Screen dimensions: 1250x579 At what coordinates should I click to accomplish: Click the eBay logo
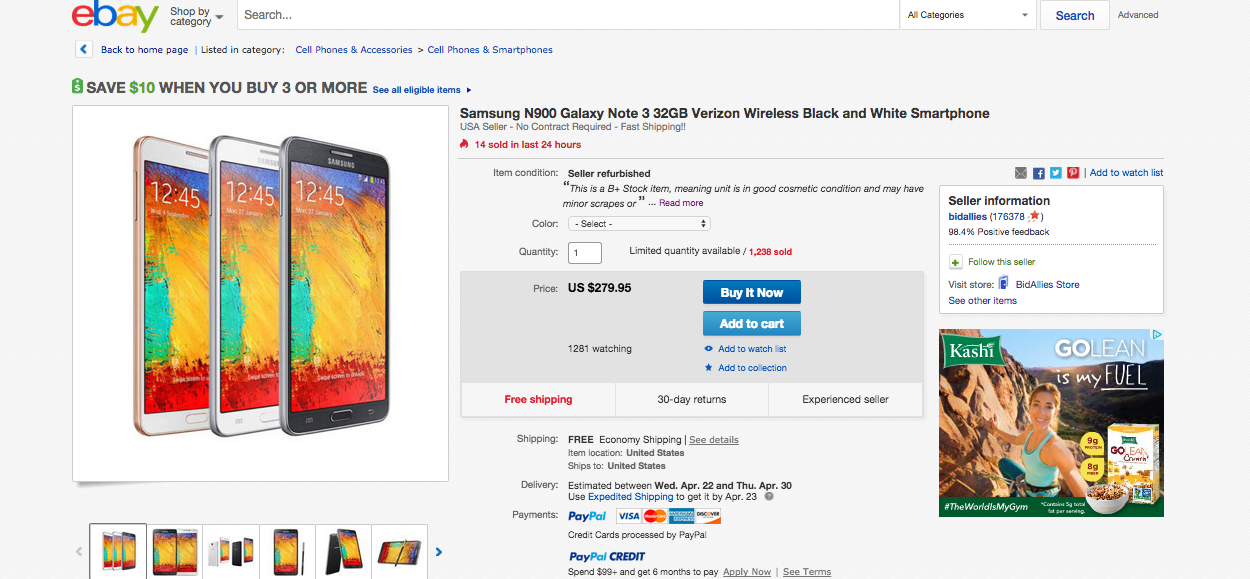tap(115, 16)
